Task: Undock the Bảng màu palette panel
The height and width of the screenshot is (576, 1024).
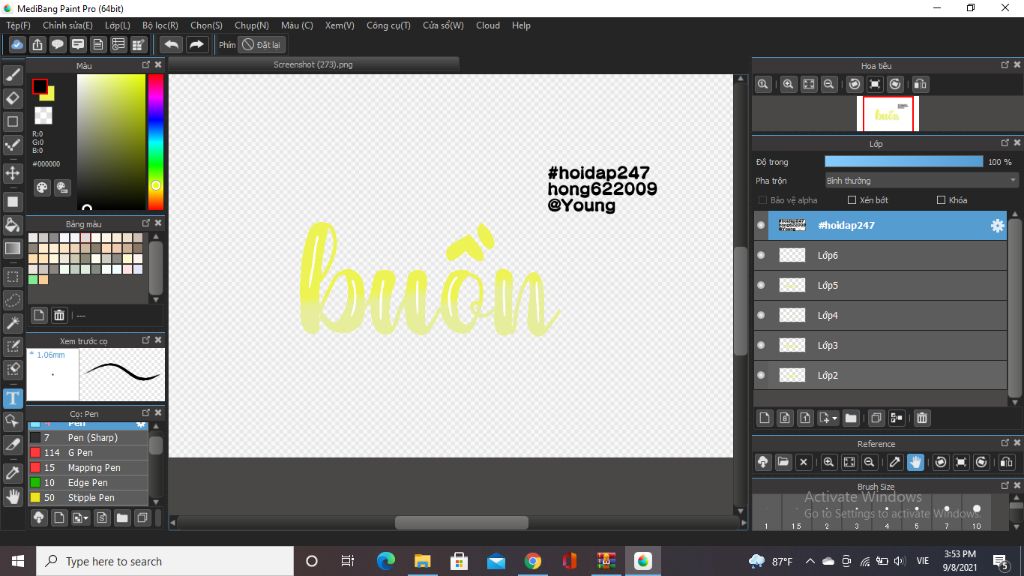Action: point(146,223)
